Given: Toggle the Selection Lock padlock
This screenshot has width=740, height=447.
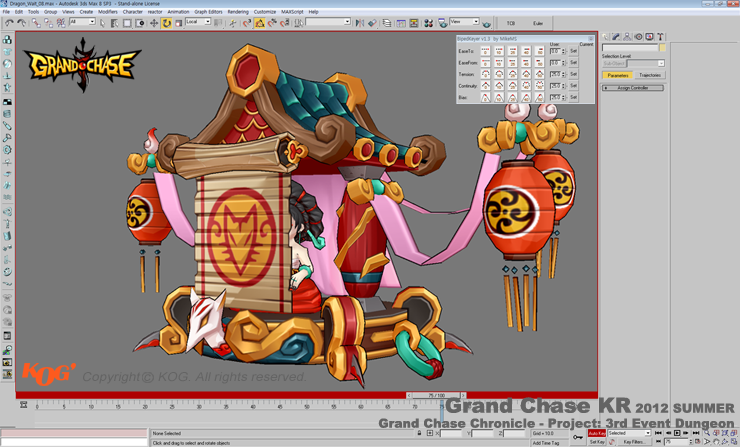Looking at the screenshot, I should pyautogui.click(x=419, y=433).
